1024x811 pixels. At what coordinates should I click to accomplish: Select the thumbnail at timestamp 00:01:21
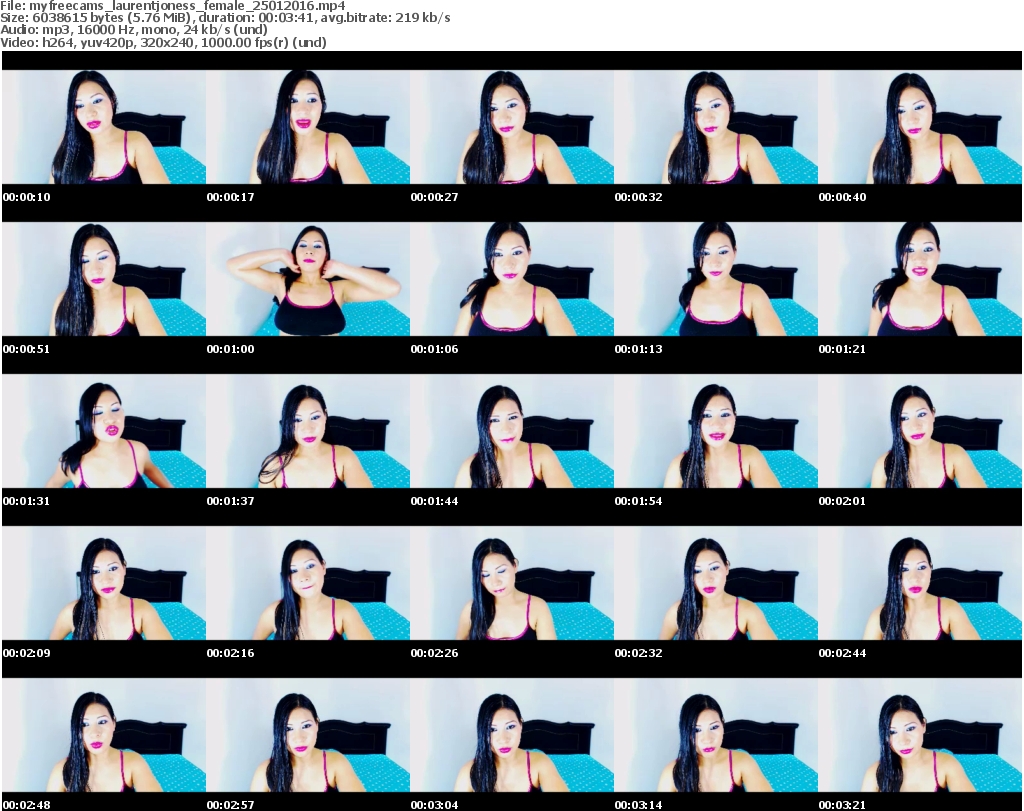(920, 279)
